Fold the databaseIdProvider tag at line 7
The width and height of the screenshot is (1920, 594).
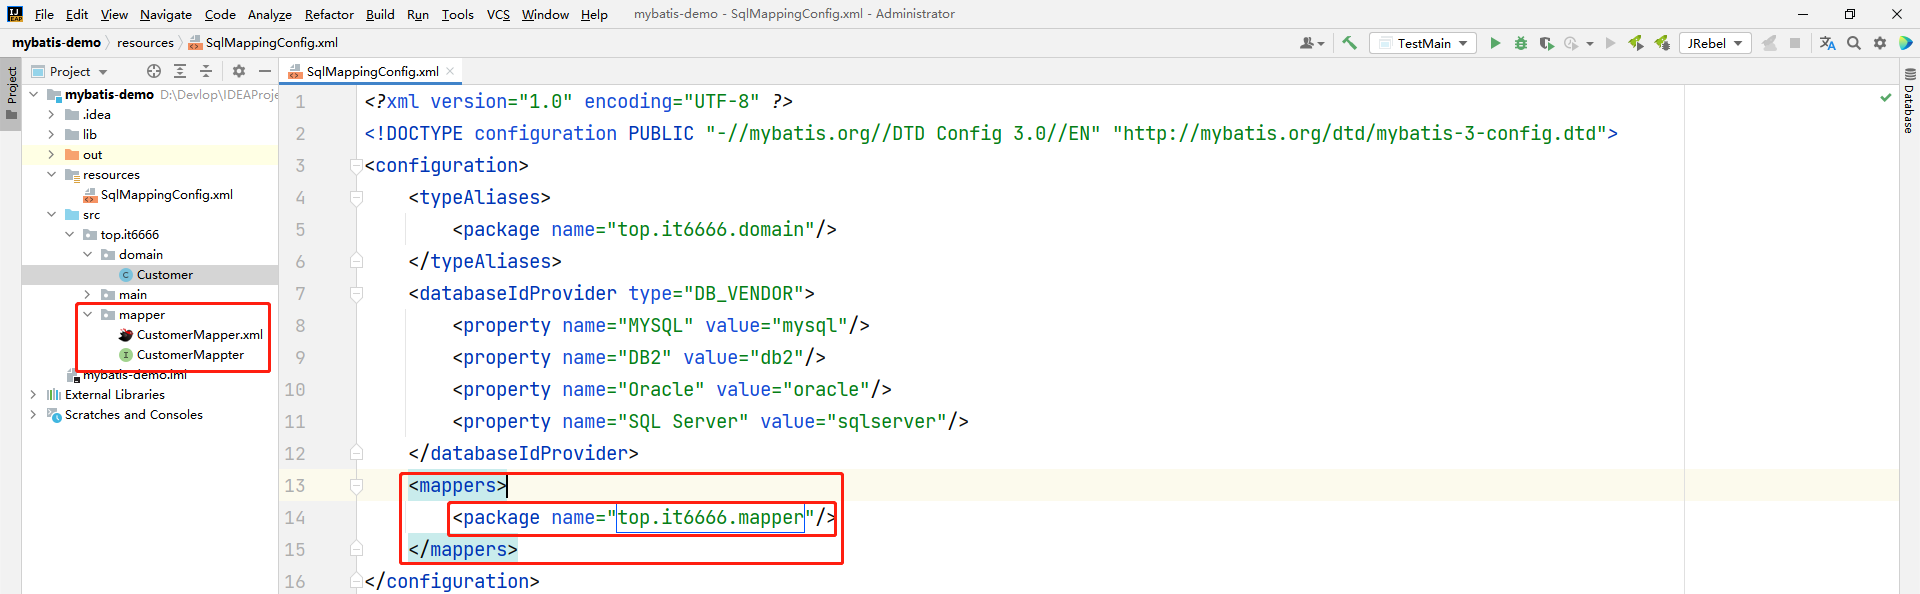click(356, 294)
